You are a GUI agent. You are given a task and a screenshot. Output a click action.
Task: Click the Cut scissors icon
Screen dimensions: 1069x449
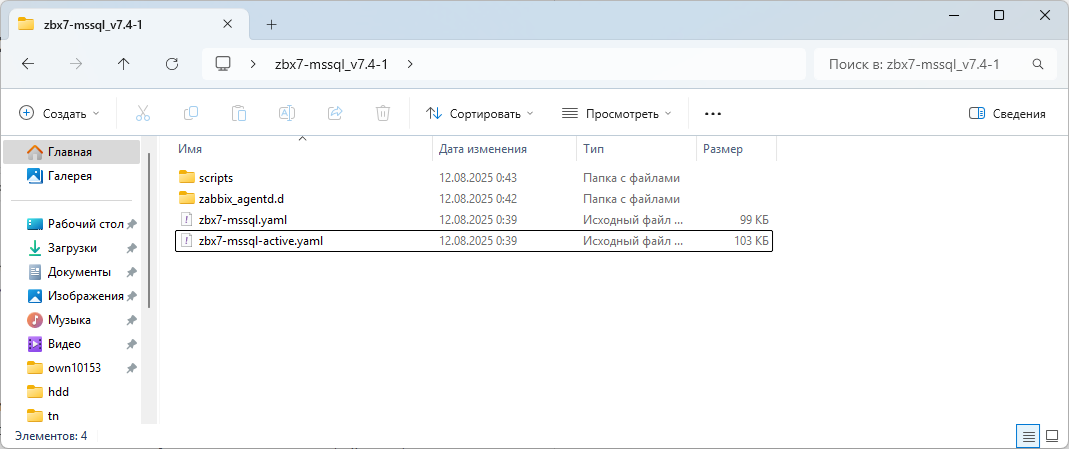tap(142, 113)
